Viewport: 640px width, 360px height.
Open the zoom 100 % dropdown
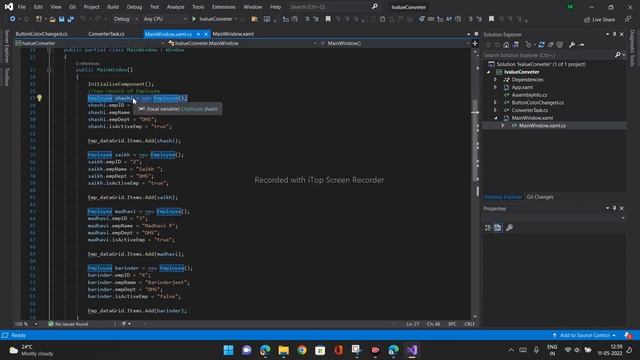click(x=26, y=324)
